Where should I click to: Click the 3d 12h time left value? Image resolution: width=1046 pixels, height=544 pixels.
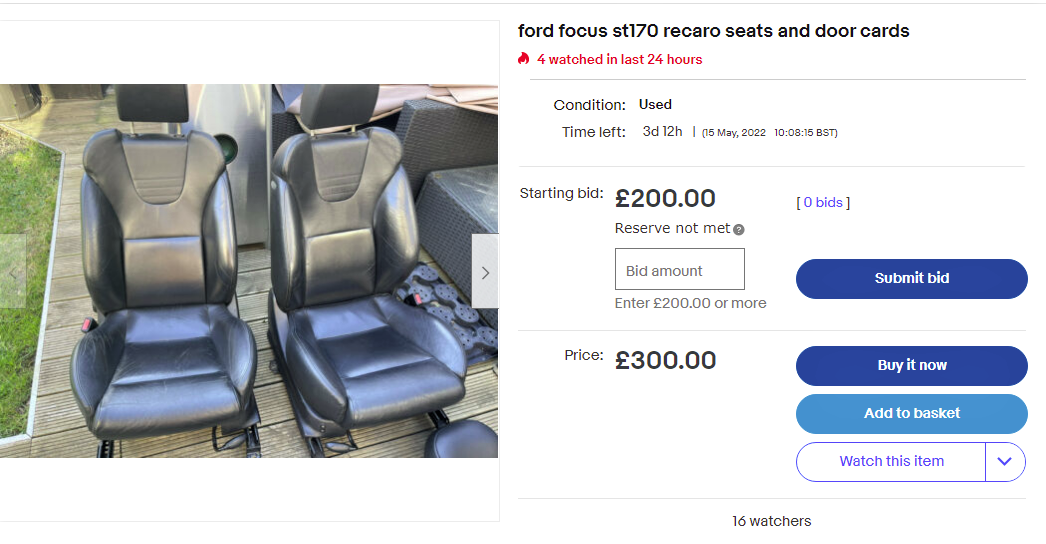pos(662,132)
